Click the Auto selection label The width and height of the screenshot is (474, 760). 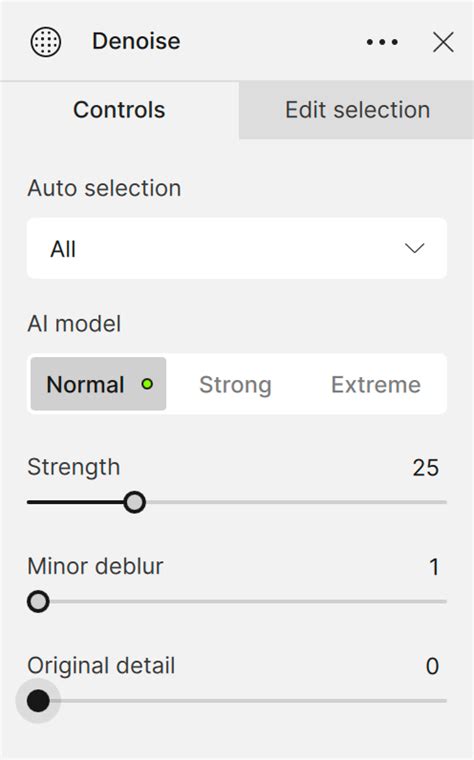click(x=104, y=188)
